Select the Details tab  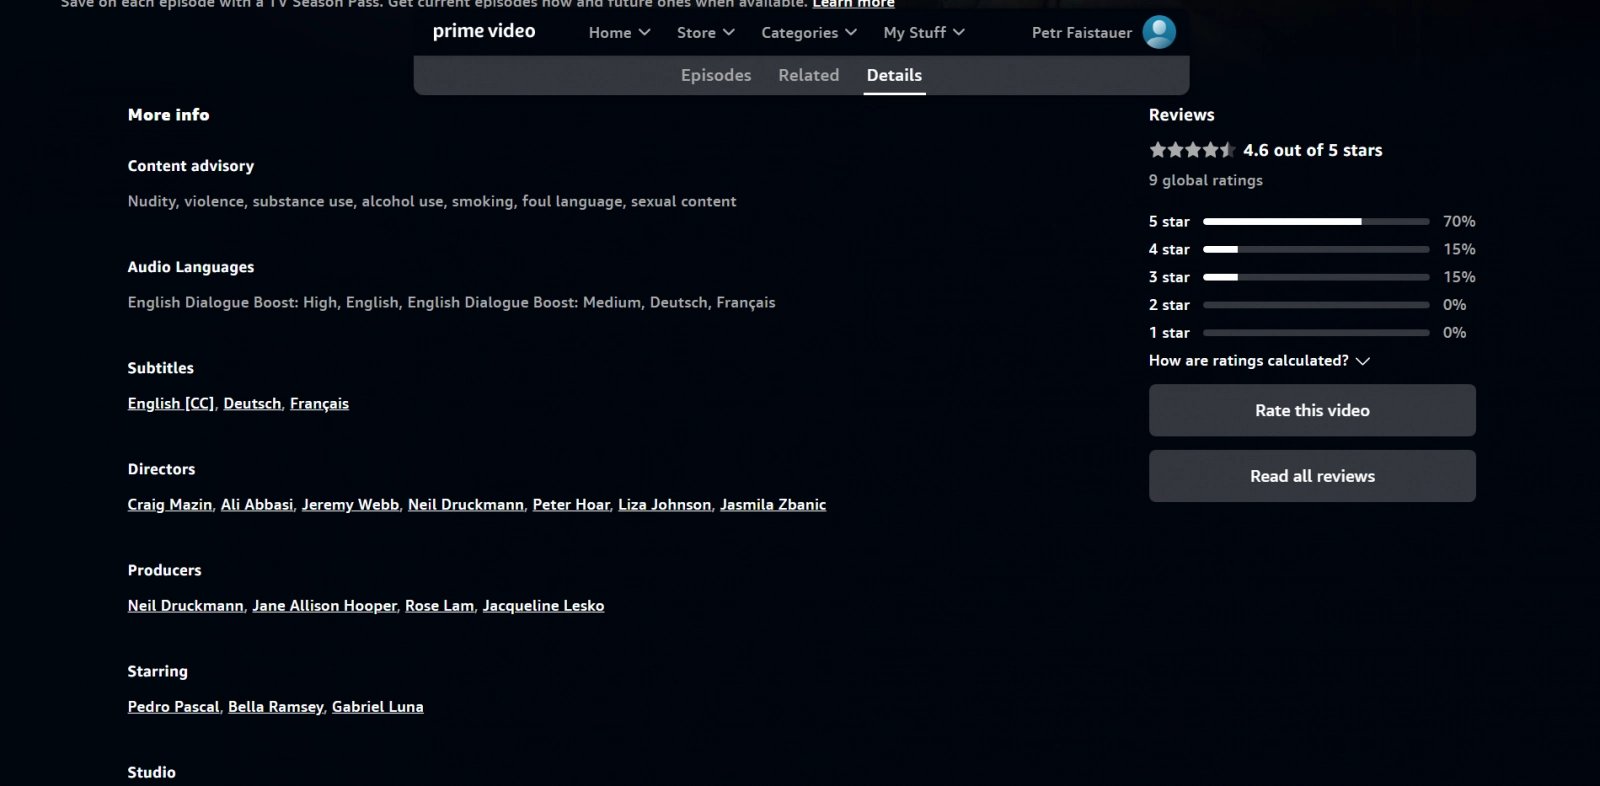[x=894, y=75]
